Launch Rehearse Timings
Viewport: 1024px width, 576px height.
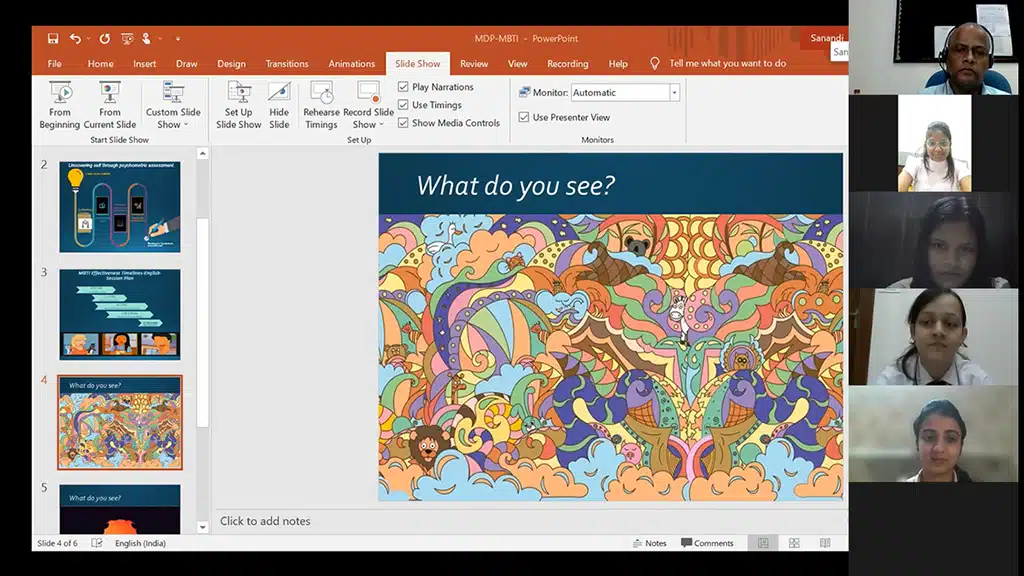(x=321, y=105)
